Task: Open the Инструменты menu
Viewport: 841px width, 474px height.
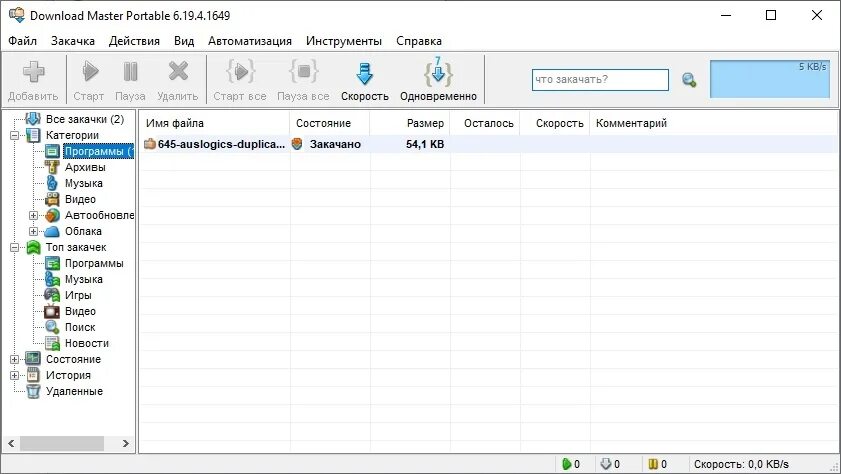Action: click(x=344, y=41)
